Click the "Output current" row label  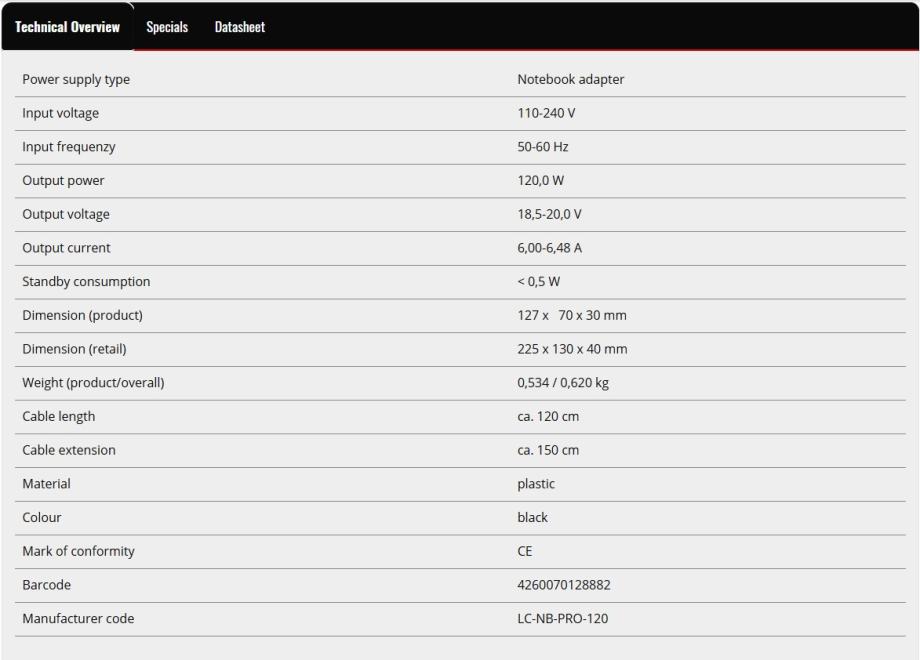(x=66, y=248)
